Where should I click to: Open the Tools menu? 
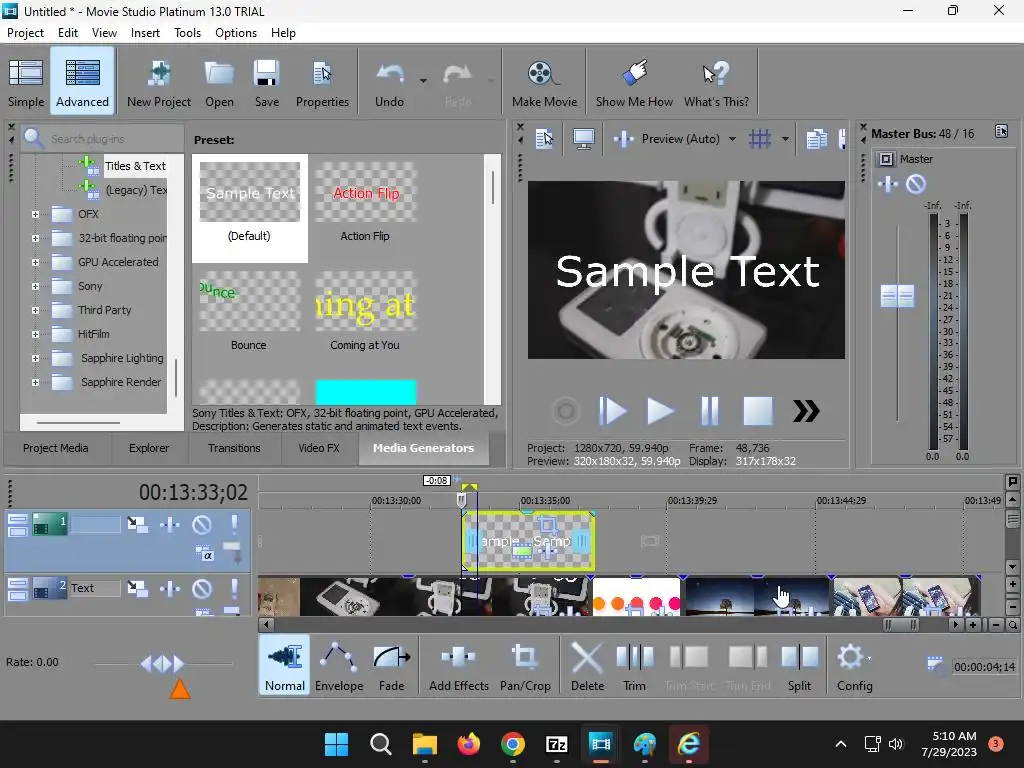click(x=187, y=33)
